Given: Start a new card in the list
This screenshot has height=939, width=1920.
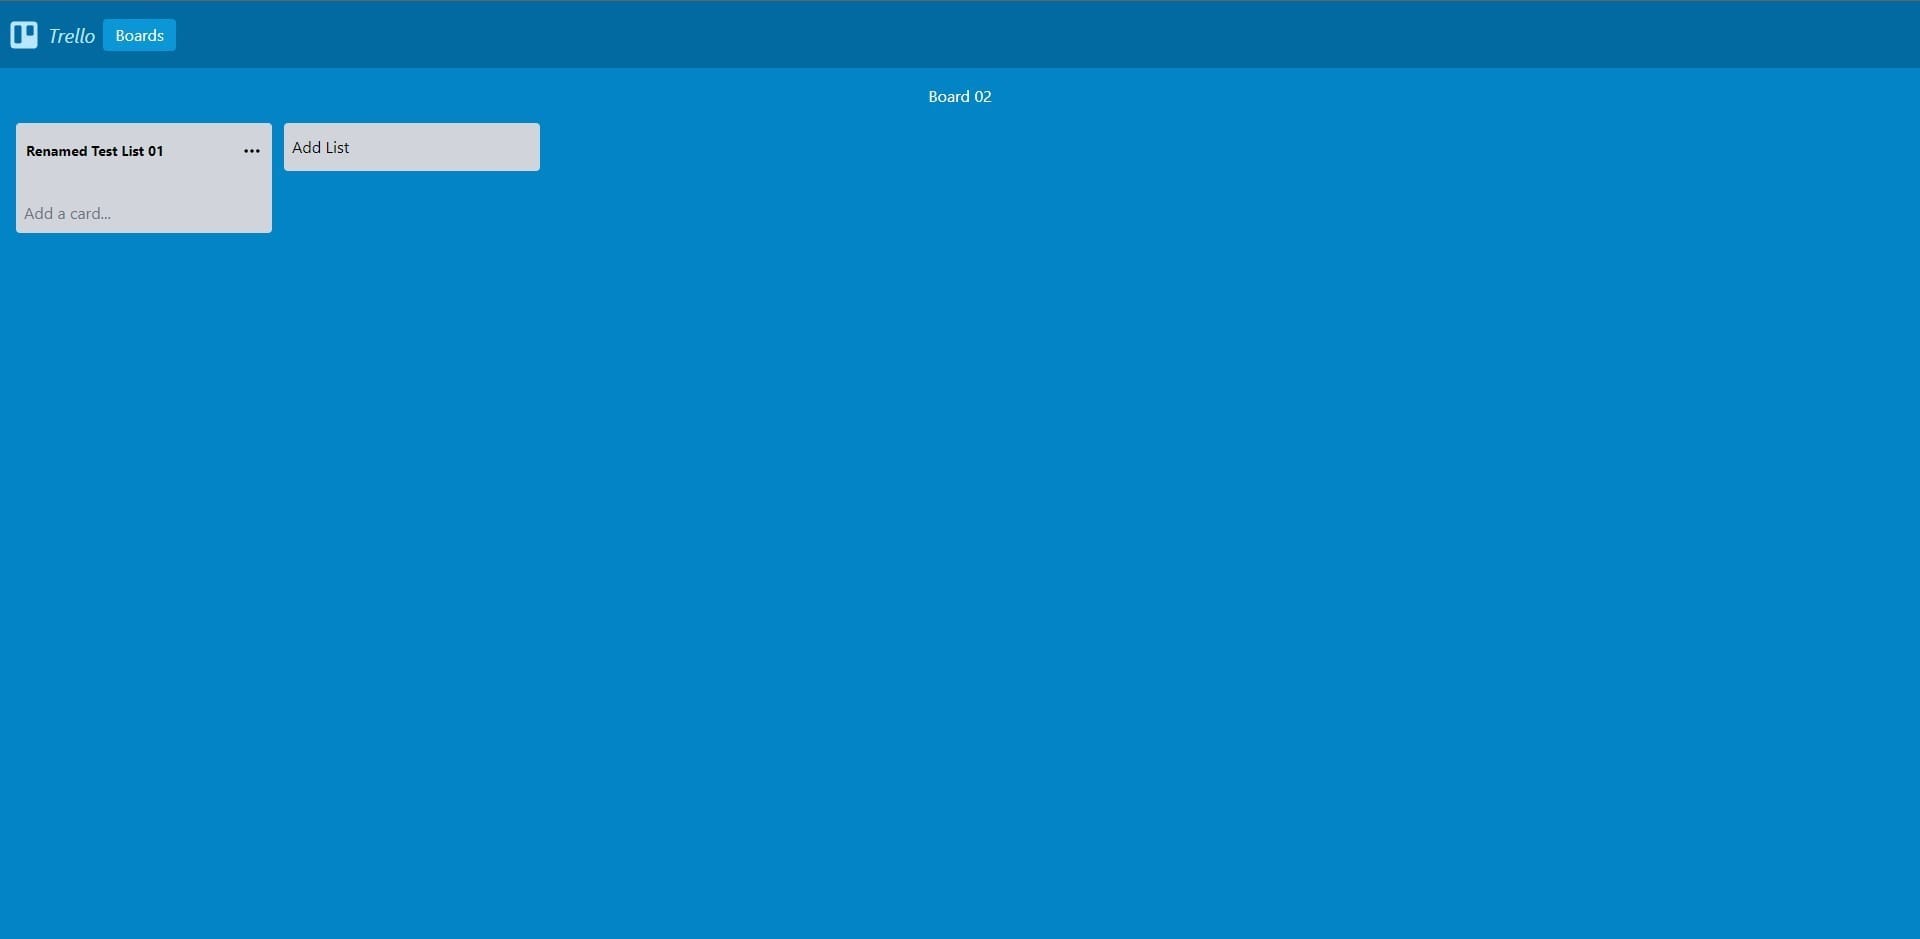Looking at the screenshot, I should (68, 213).
